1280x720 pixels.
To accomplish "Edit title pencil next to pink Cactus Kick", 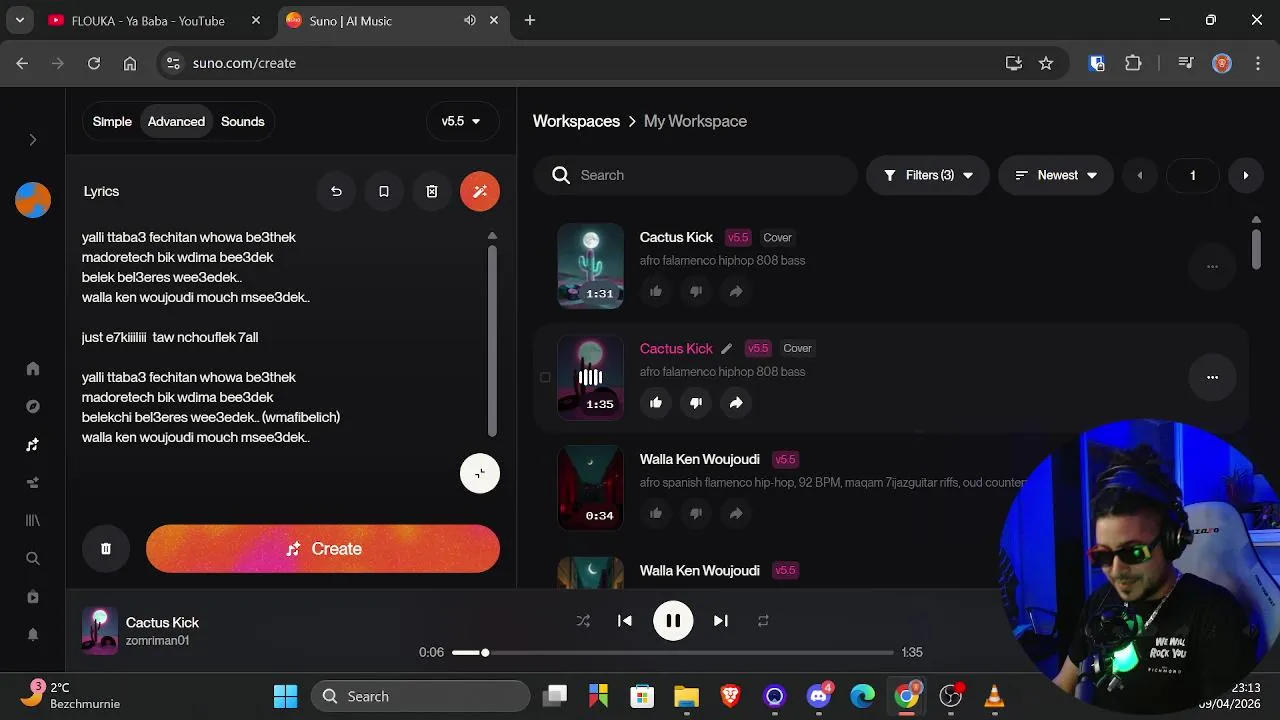I will coord(727,349).
